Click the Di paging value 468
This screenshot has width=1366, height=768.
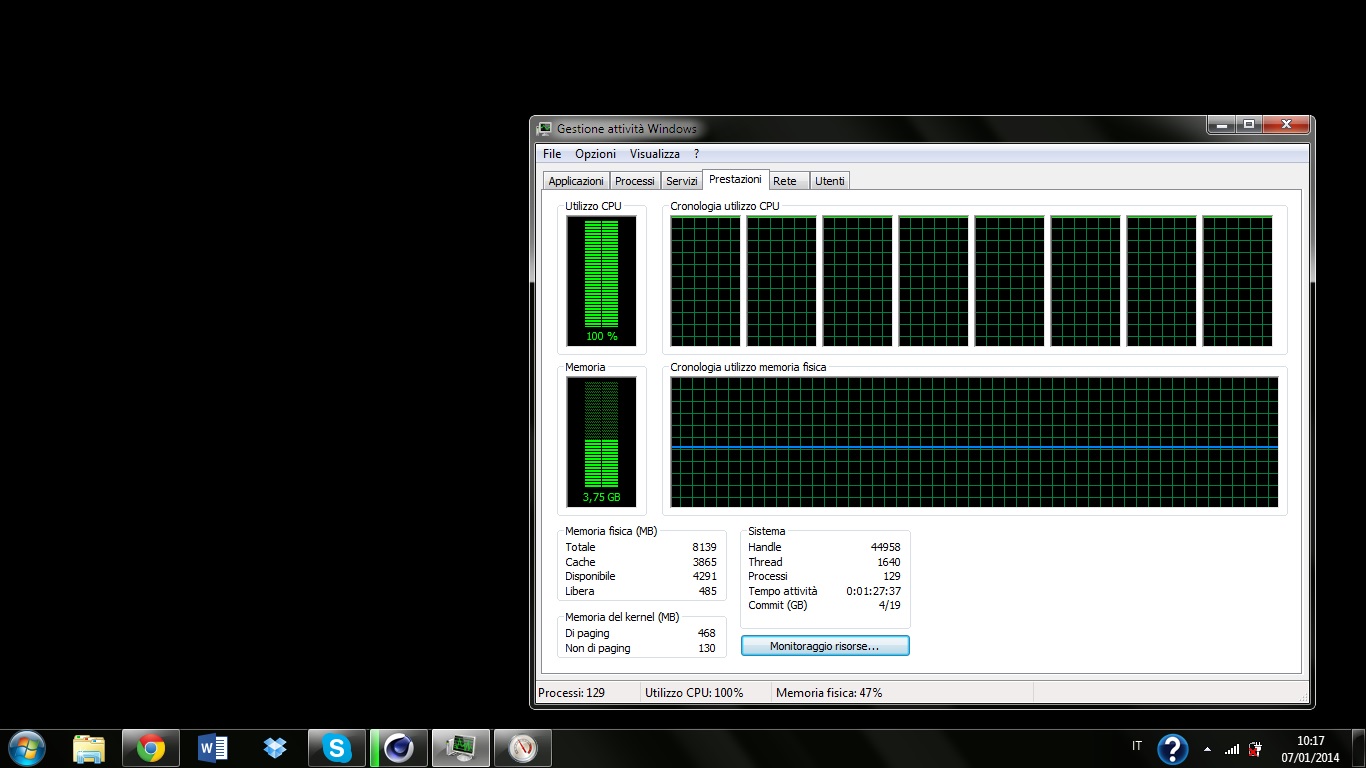(x=707, y=633)
